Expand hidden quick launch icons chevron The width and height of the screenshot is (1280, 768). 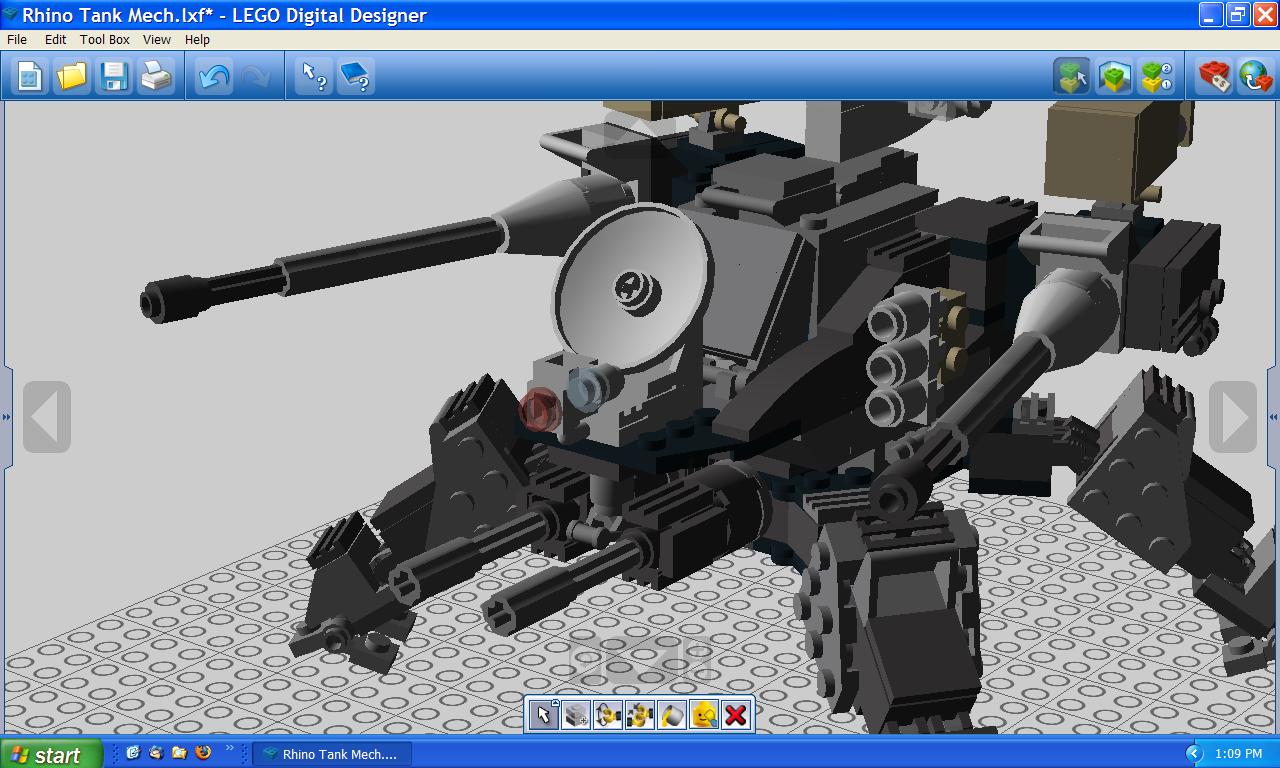coord(229,748)
